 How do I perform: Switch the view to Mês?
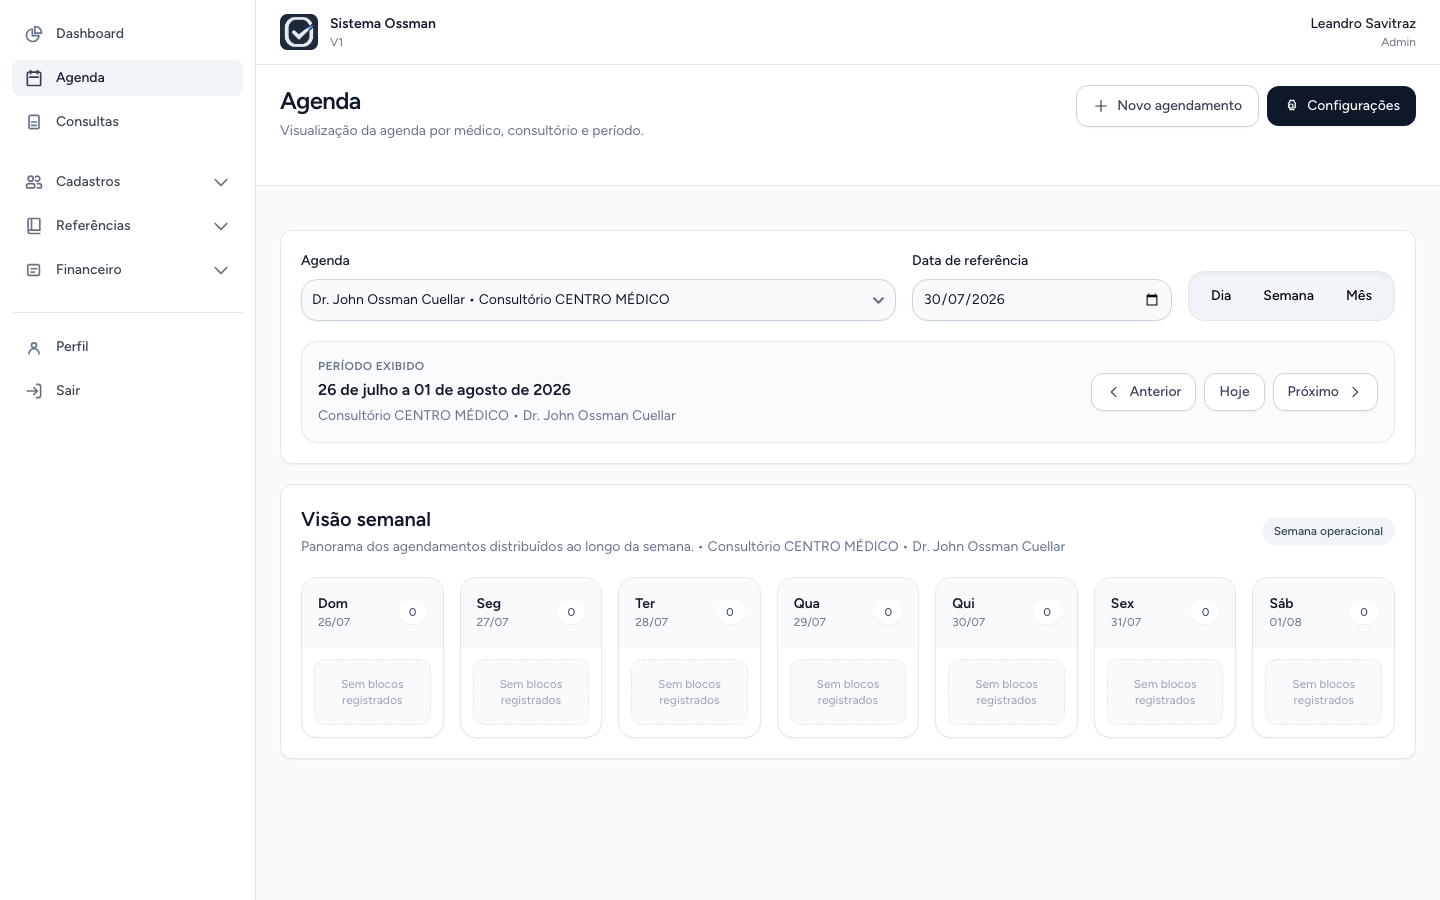1359,296
